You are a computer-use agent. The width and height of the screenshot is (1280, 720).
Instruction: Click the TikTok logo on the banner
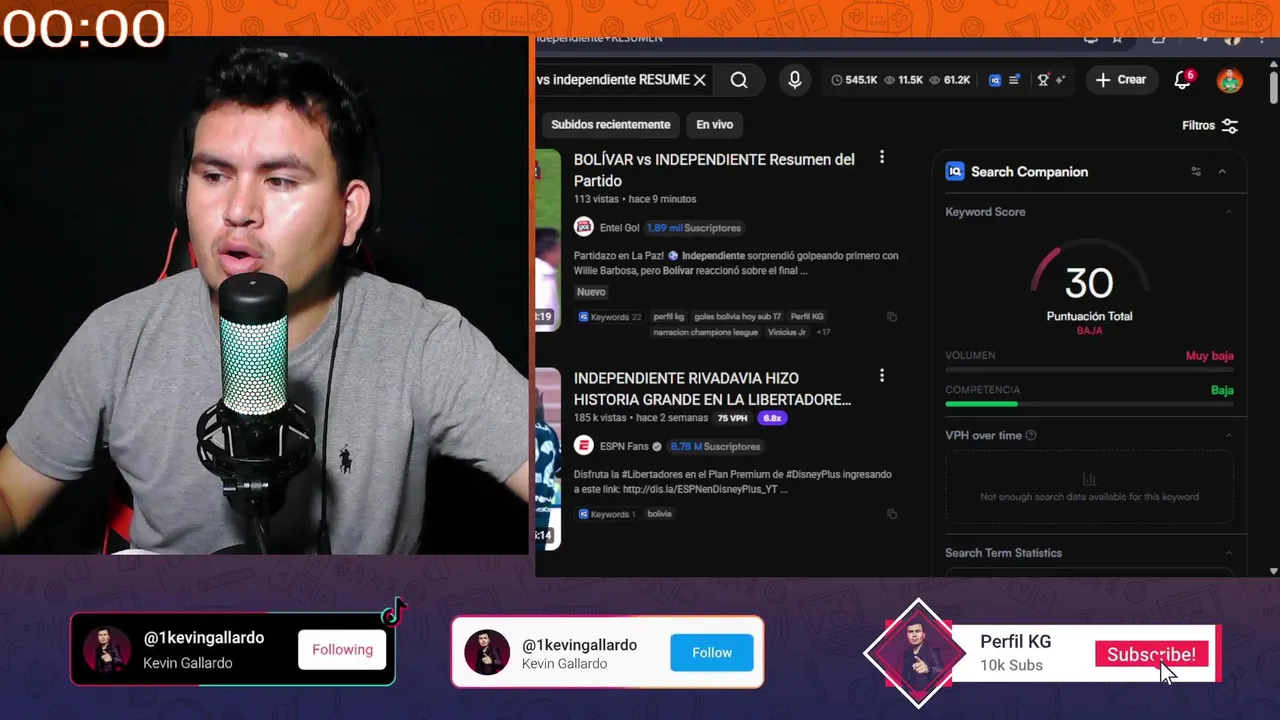[393, 612]
